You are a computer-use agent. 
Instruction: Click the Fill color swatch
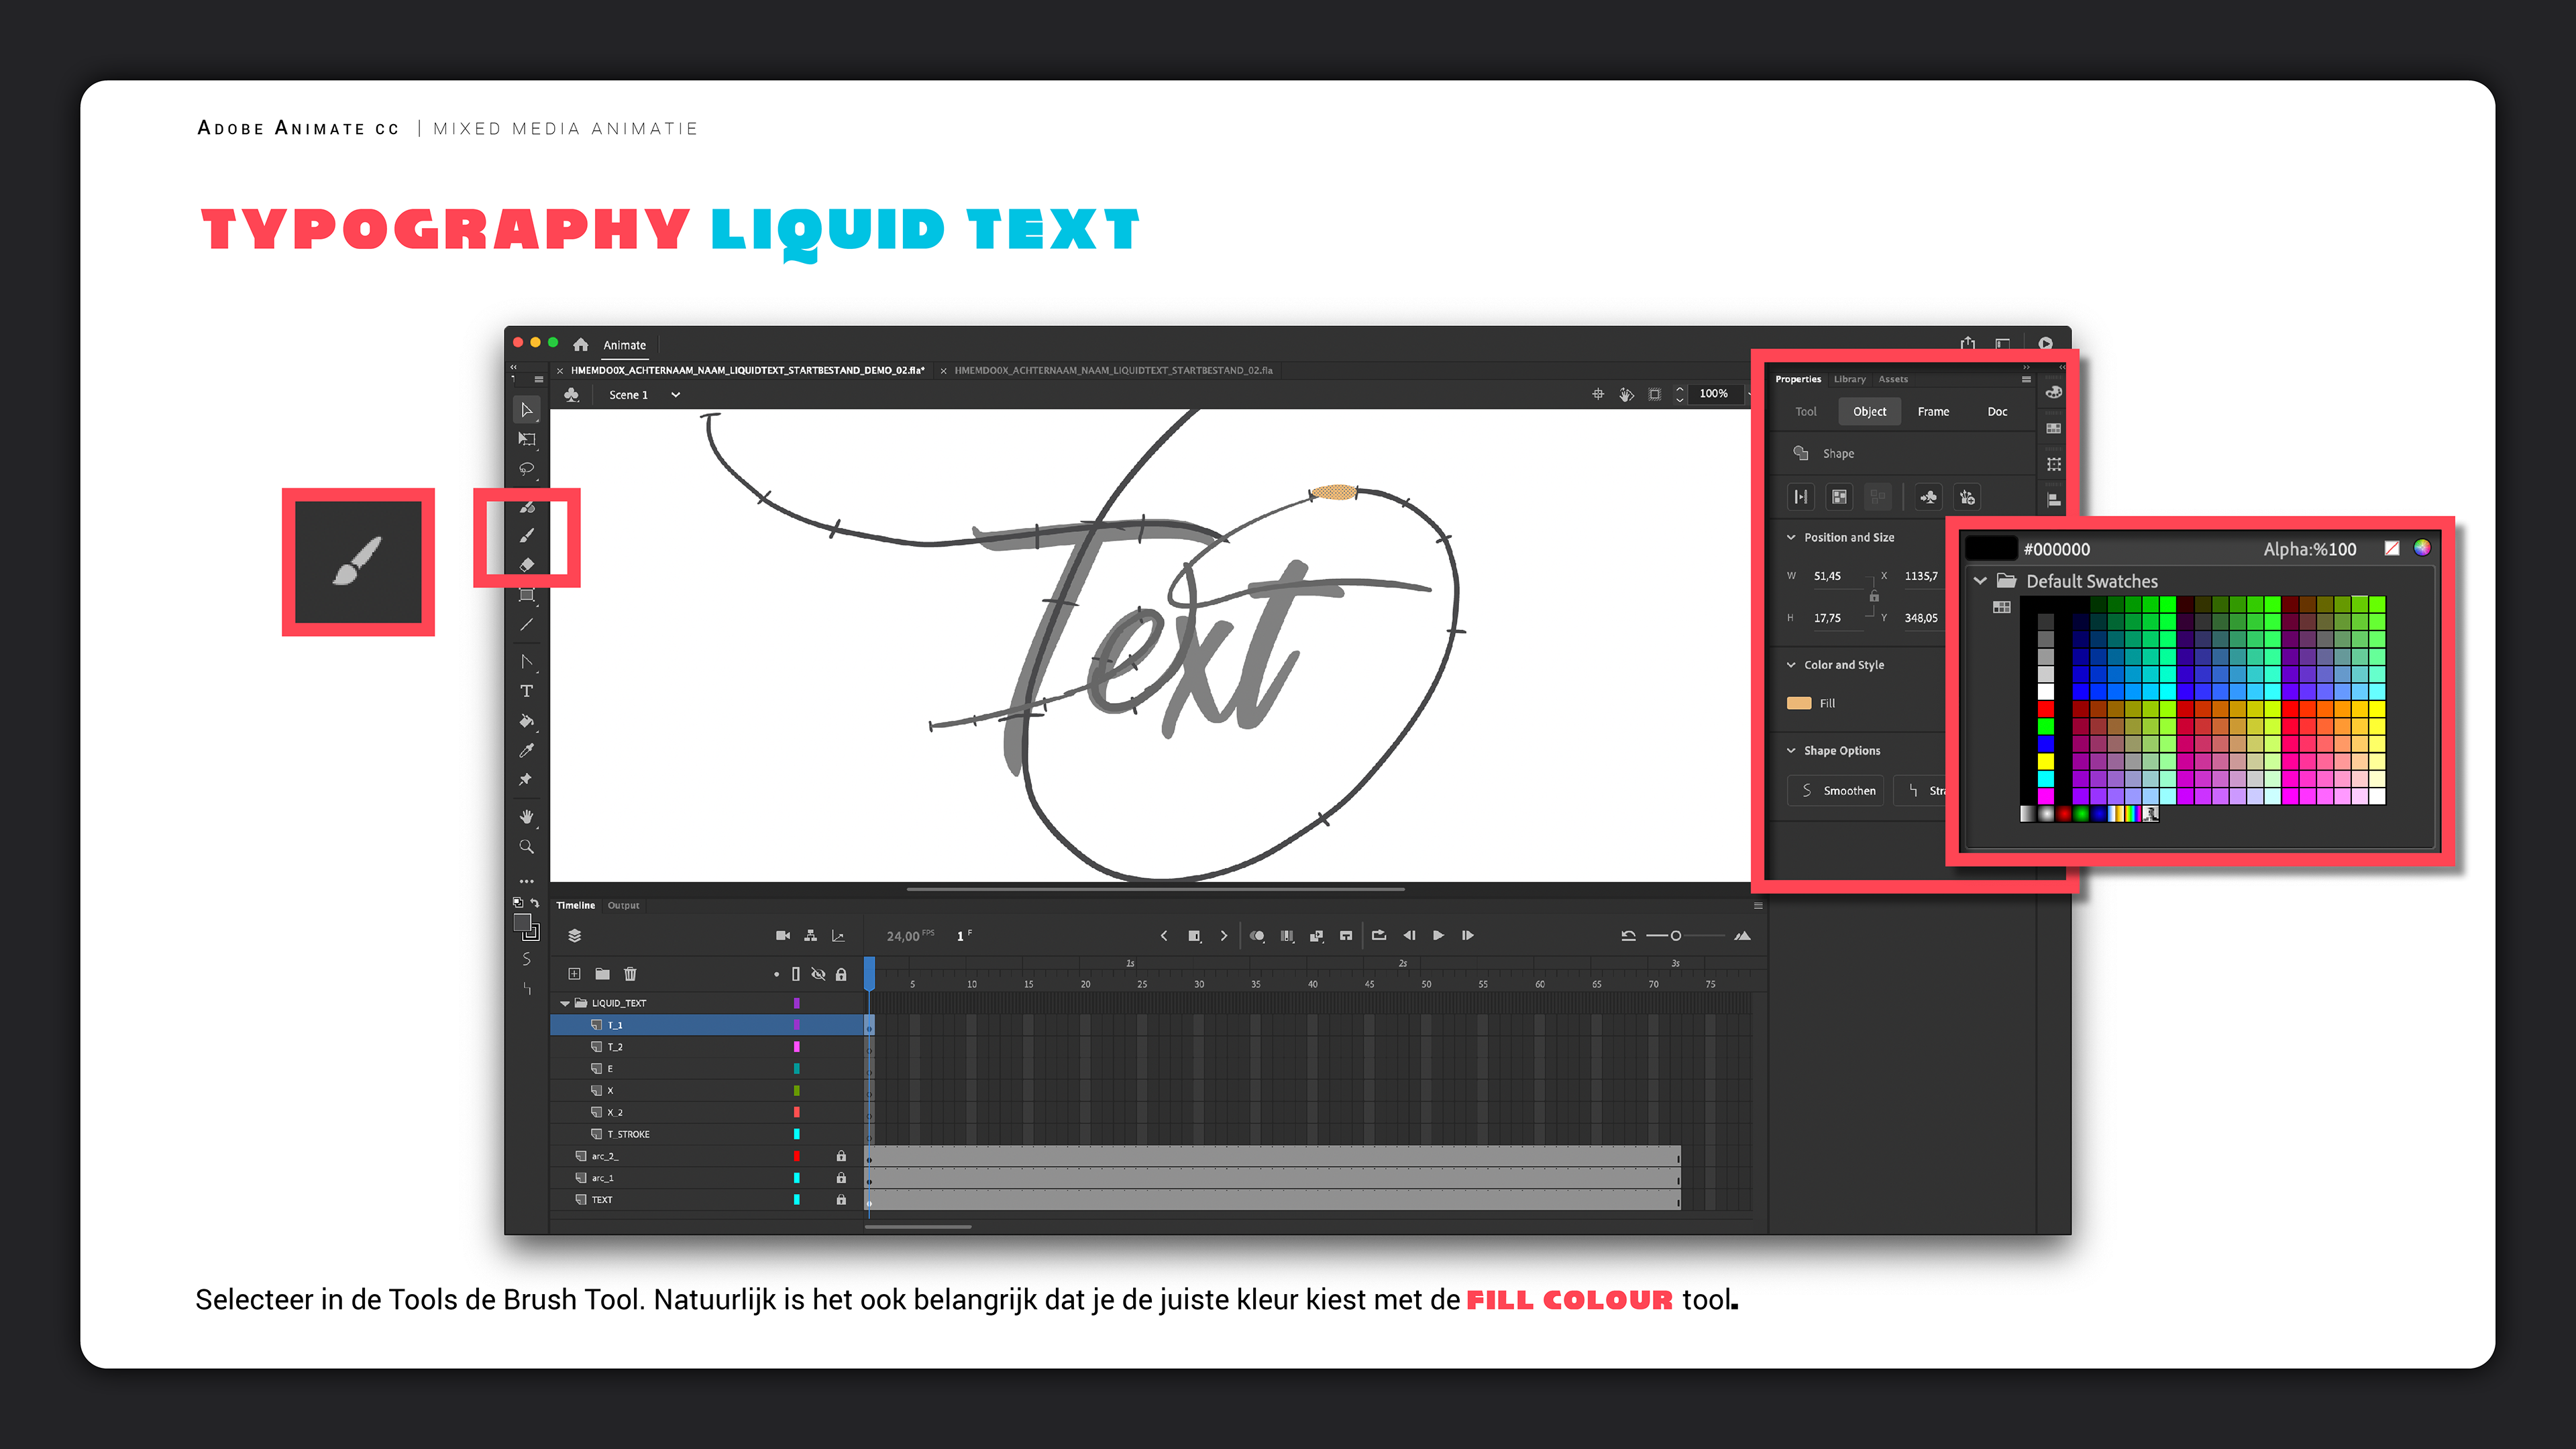[1799, 703]
